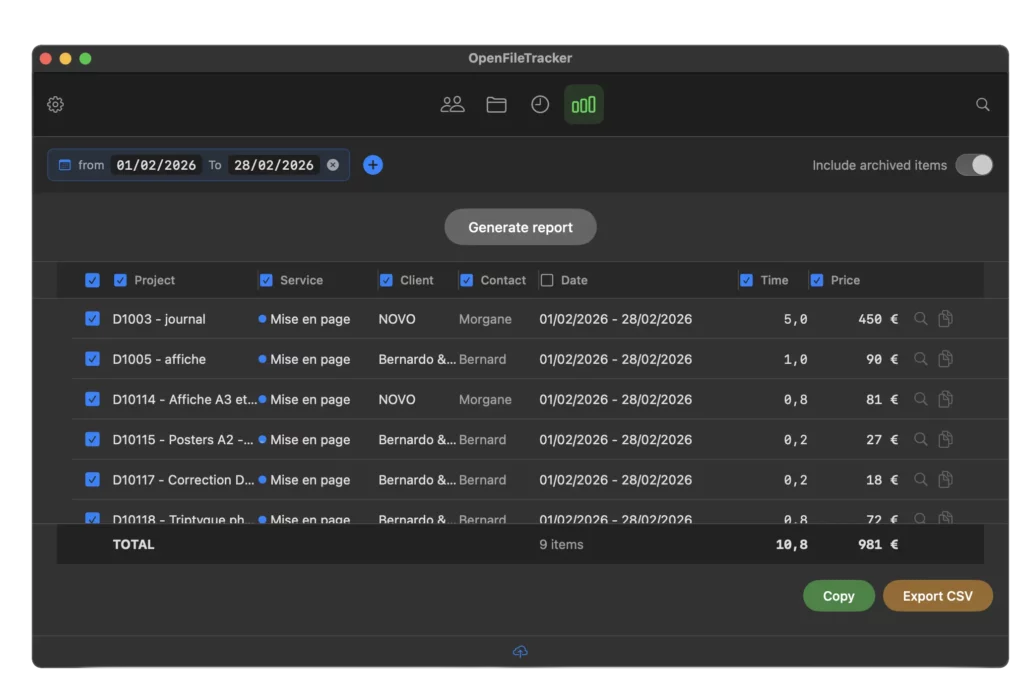The width and height of the screenshot is (1024, 691).
Task: Add a filter with the blue plus button
Action: tap(373, 165)
